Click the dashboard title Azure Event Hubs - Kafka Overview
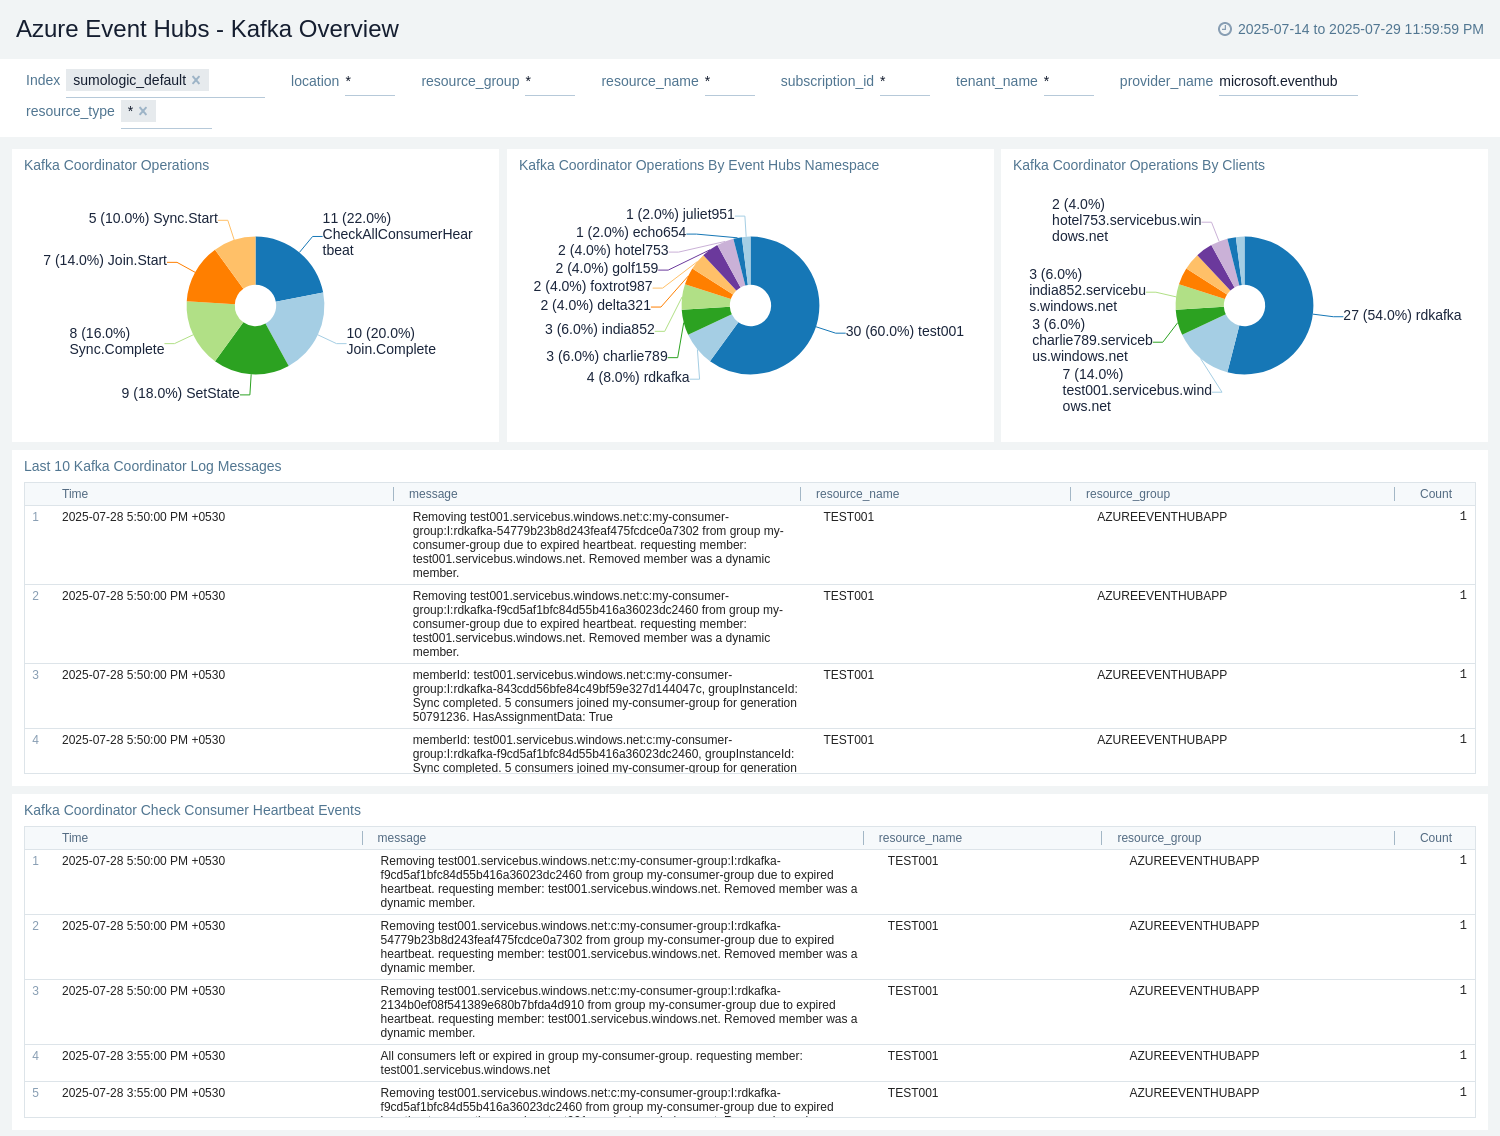Image resolution: width=1500 pixels, height=1136 pixels. click(207, 29)
